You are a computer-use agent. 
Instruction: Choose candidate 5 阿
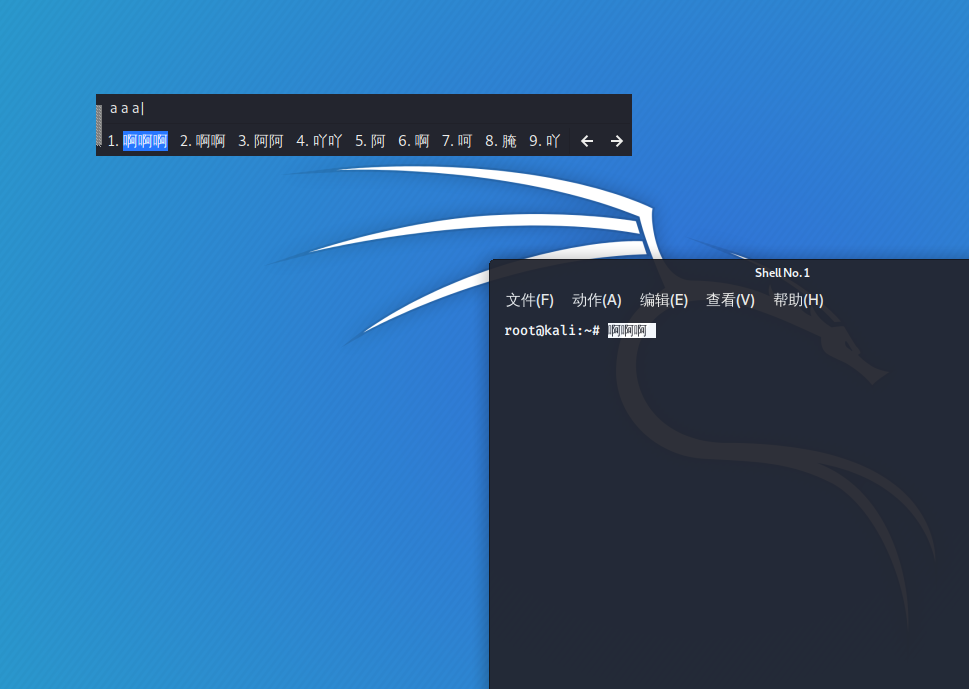coord(370,141)
